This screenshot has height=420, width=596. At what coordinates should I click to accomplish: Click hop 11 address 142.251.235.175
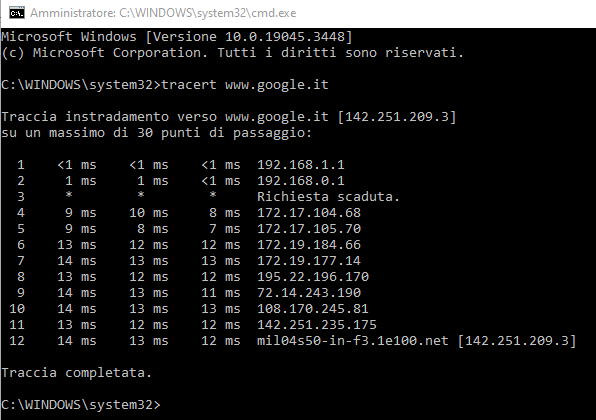tap(317, 325)
